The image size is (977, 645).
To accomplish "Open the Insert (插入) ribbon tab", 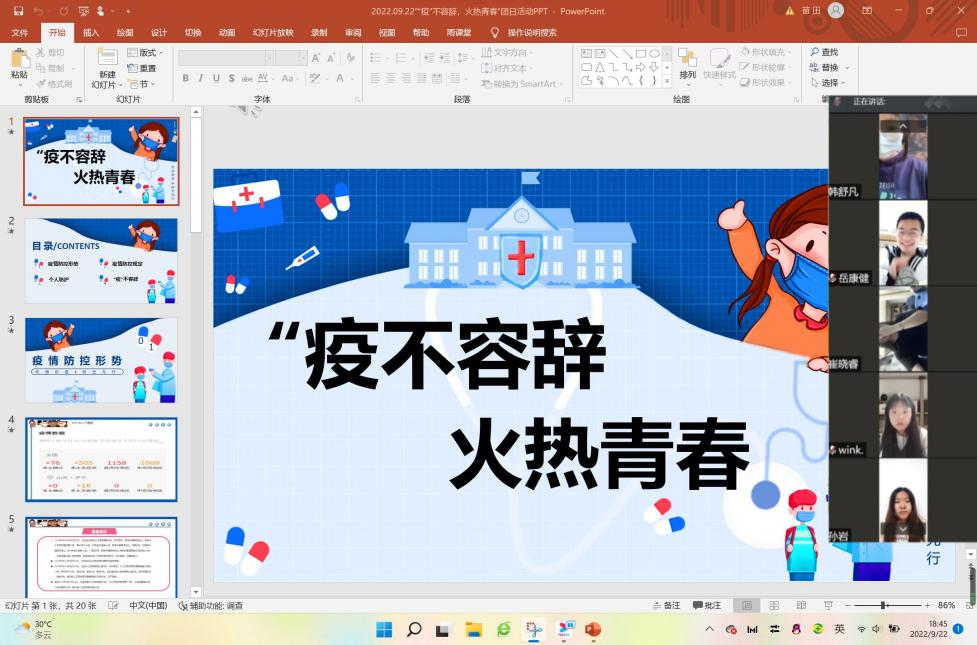I will click(x=91, y=32).
